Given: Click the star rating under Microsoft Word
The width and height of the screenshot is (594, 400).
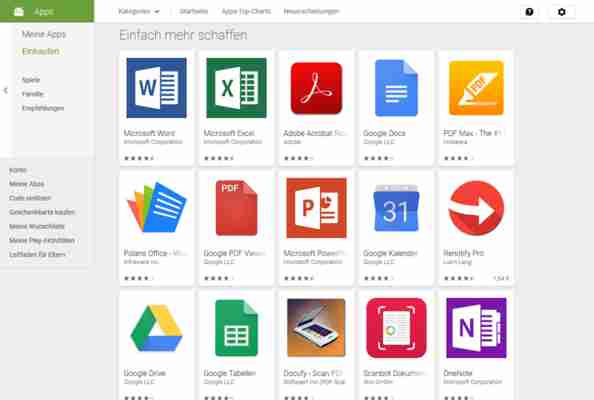Looking at the screenshot, I should (x=139, y=158).
